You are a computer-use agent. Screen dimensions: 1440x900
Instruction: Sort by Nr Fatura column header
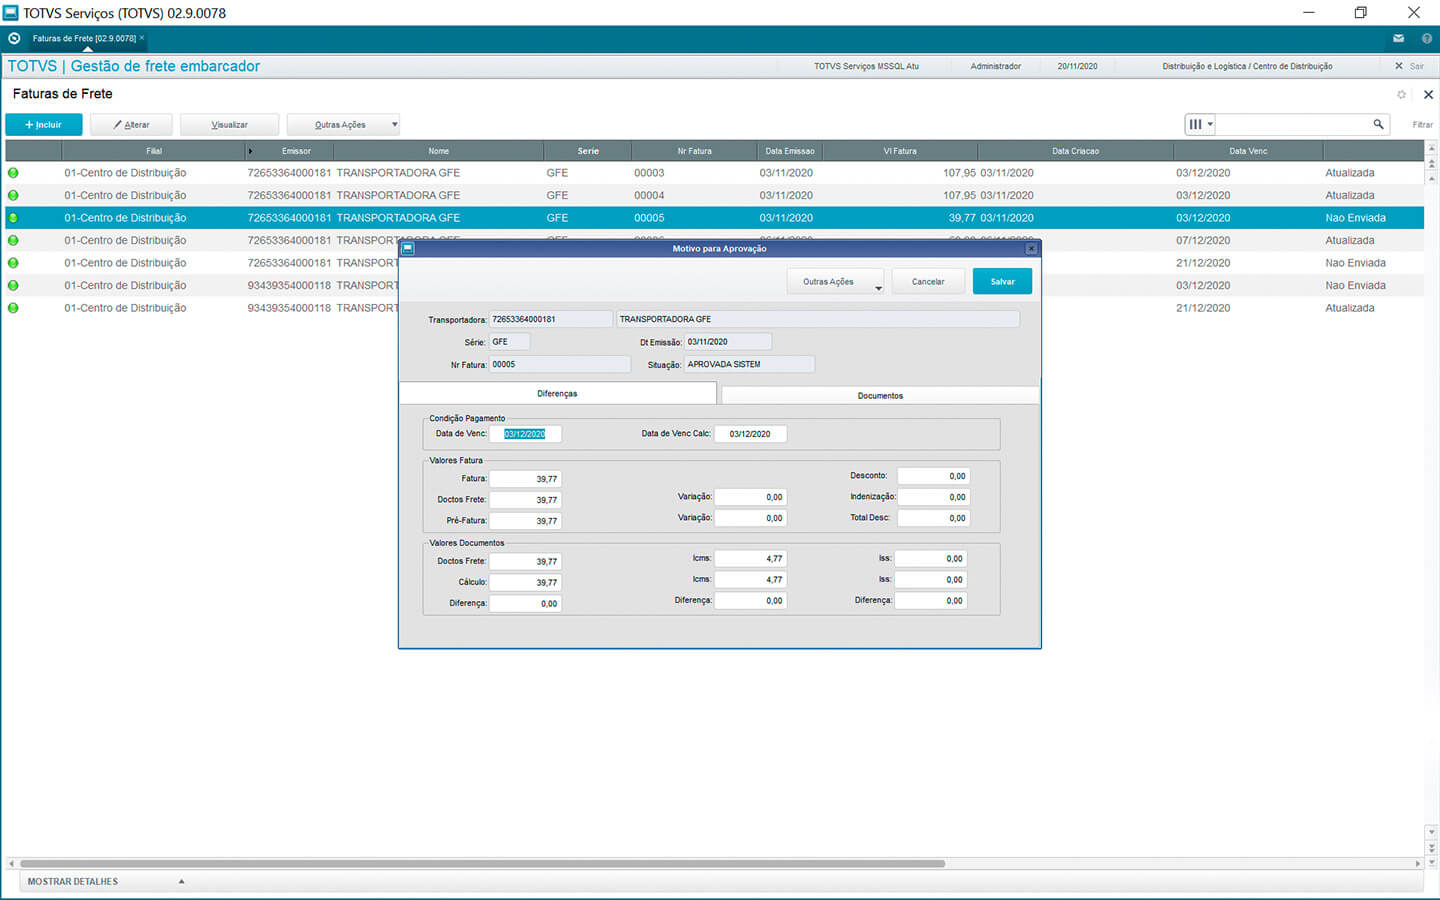click(694, 151)
